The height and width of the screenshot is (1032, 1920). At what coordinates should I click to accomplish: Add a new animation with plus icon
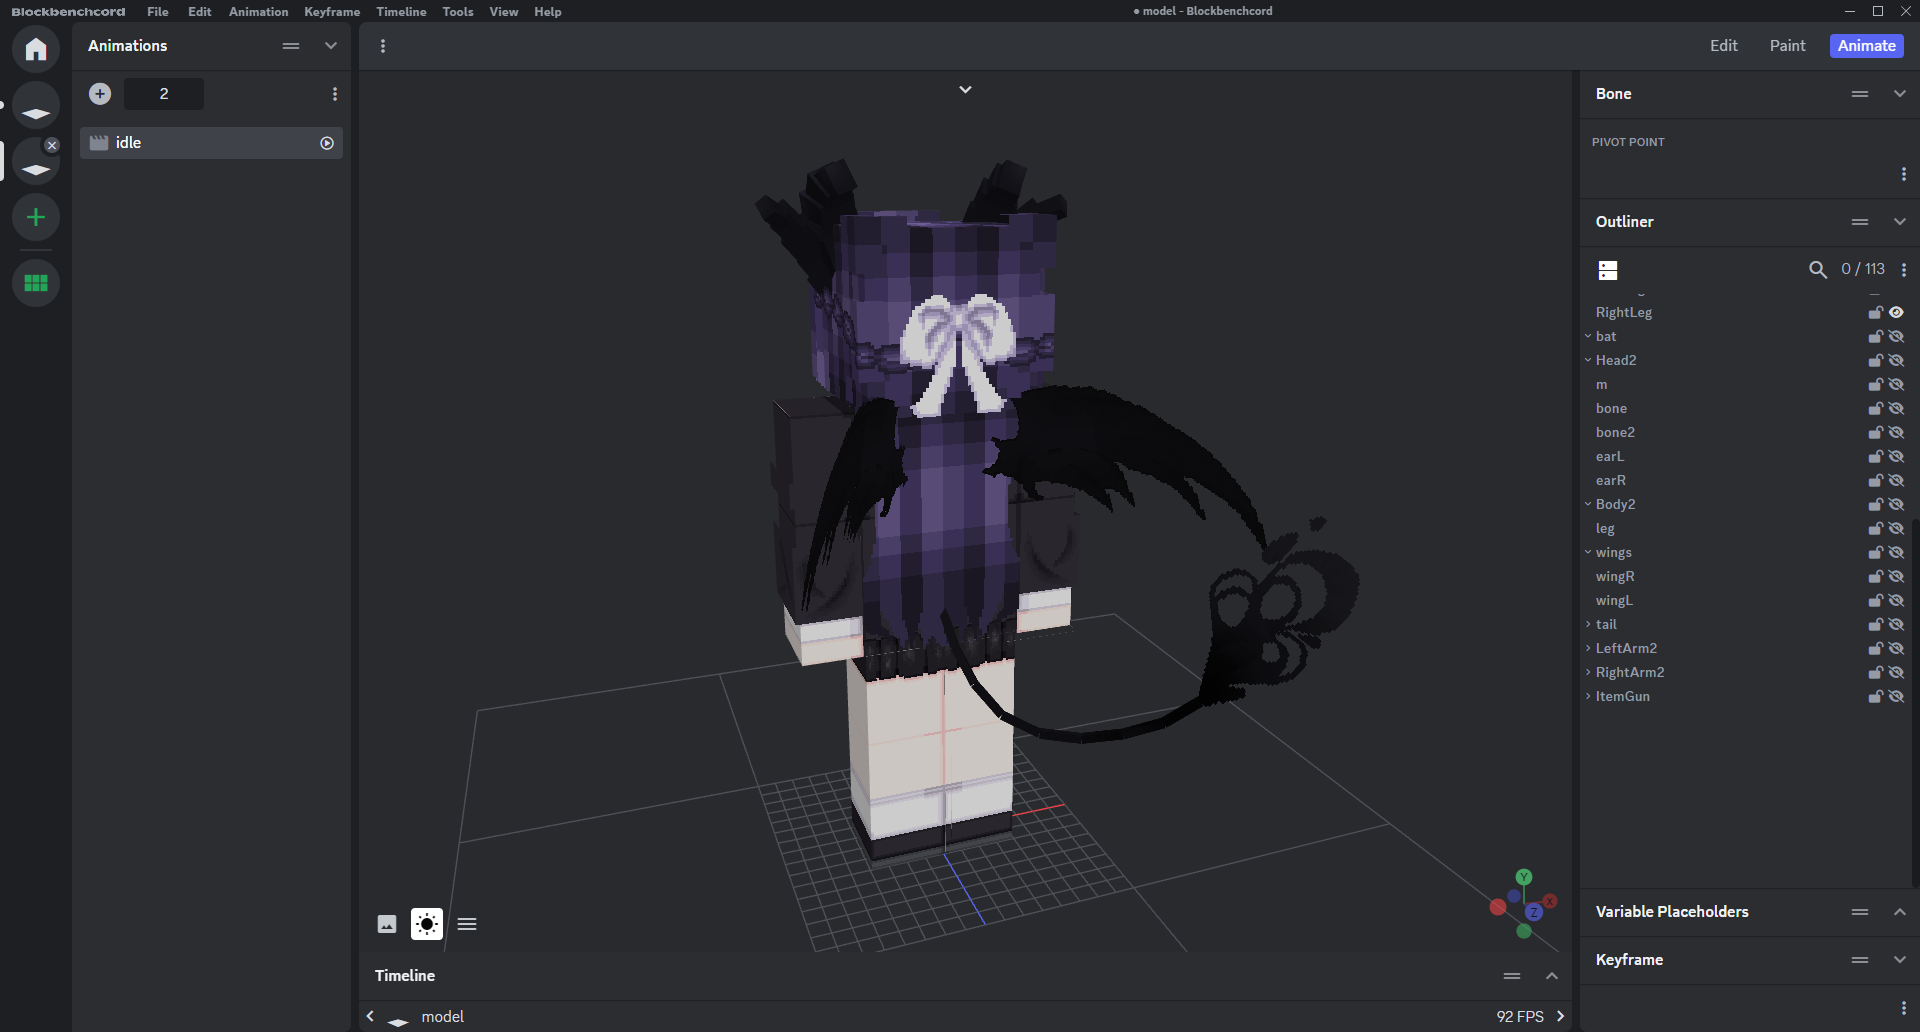click(x=100, y=94)
